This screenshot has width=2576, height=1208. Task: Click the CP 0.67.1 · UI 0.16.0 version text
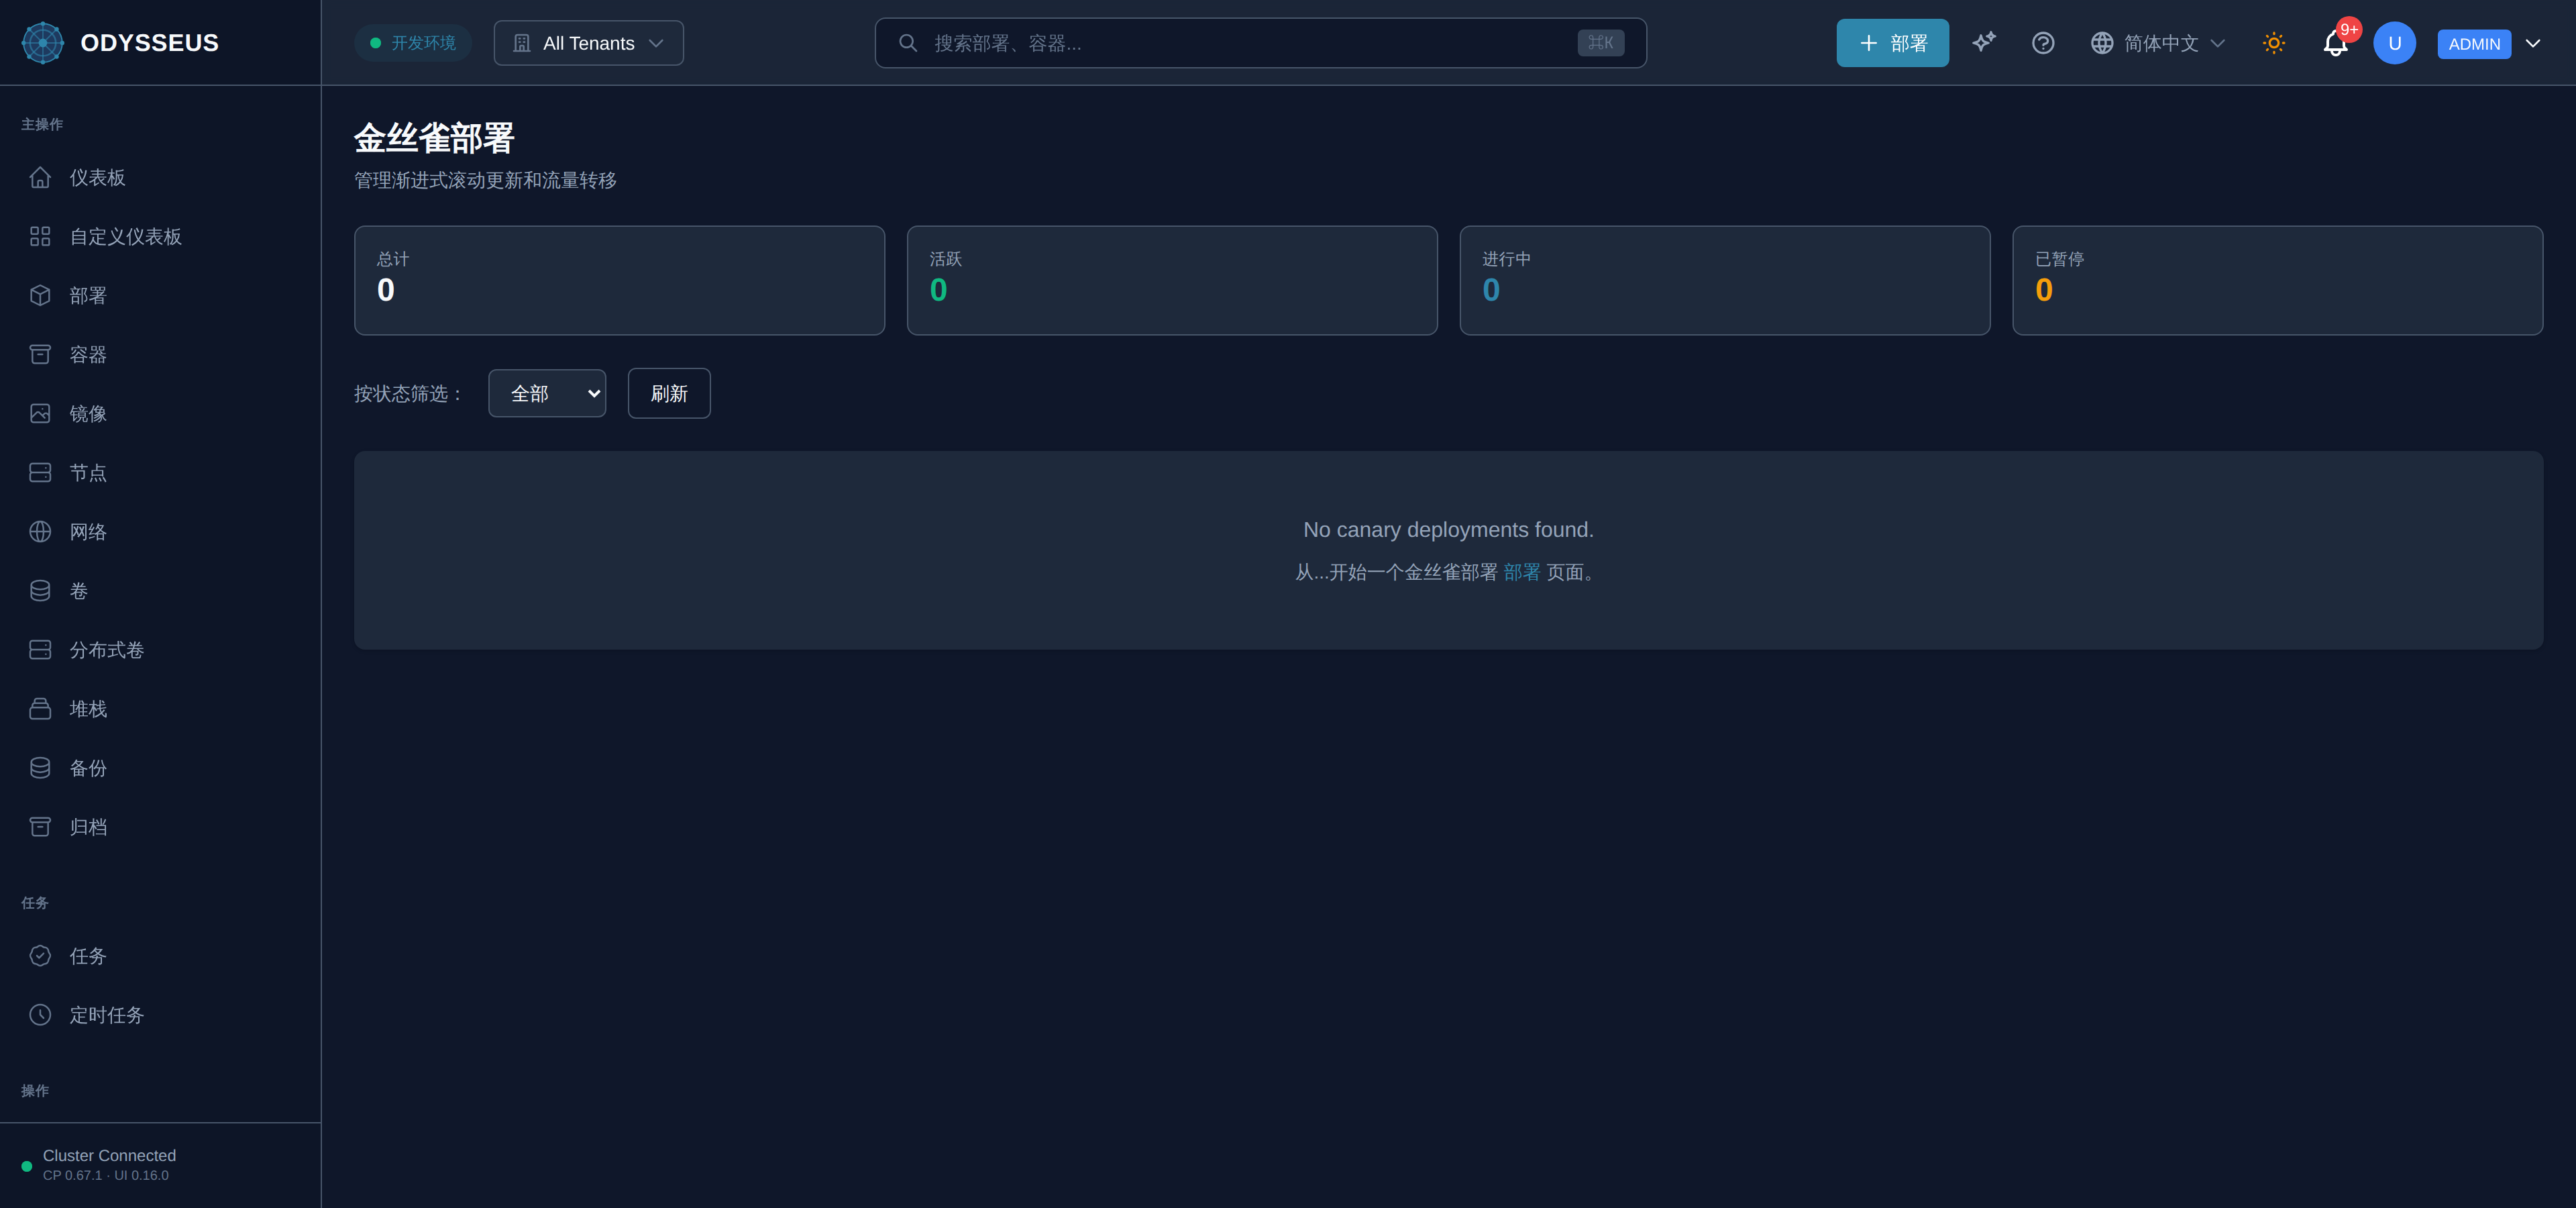106,1176
